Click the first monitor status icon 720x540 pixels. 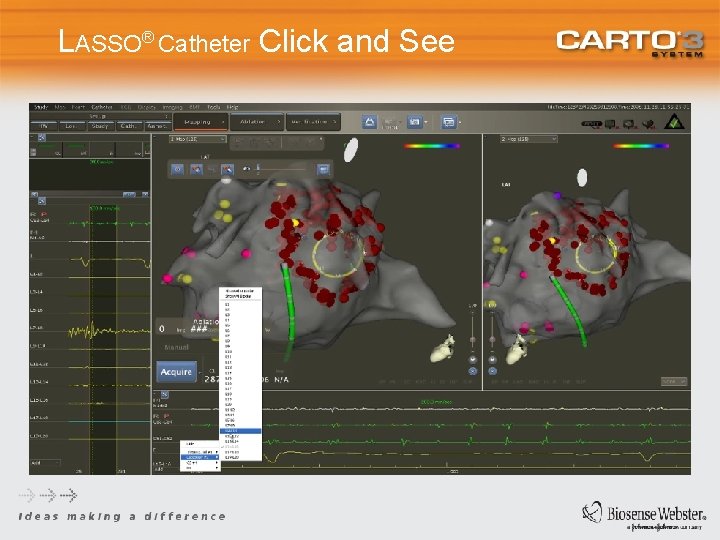pyautogui.click(x=610, y=124)
